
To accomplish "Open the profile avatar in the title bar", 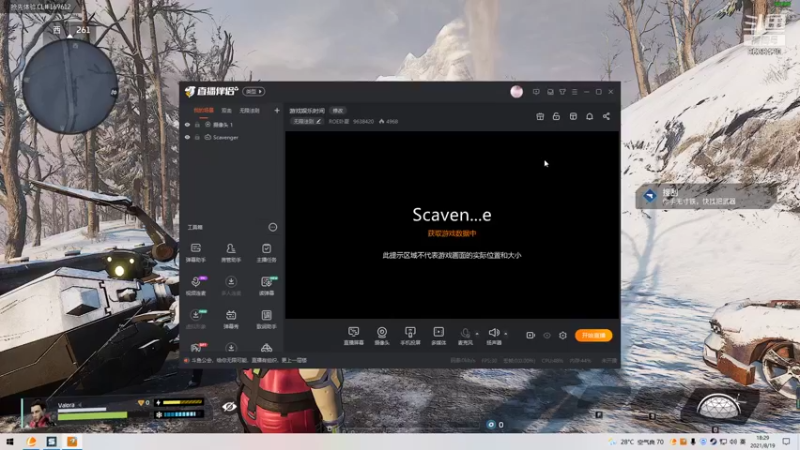I will click(x=516, y=91).
